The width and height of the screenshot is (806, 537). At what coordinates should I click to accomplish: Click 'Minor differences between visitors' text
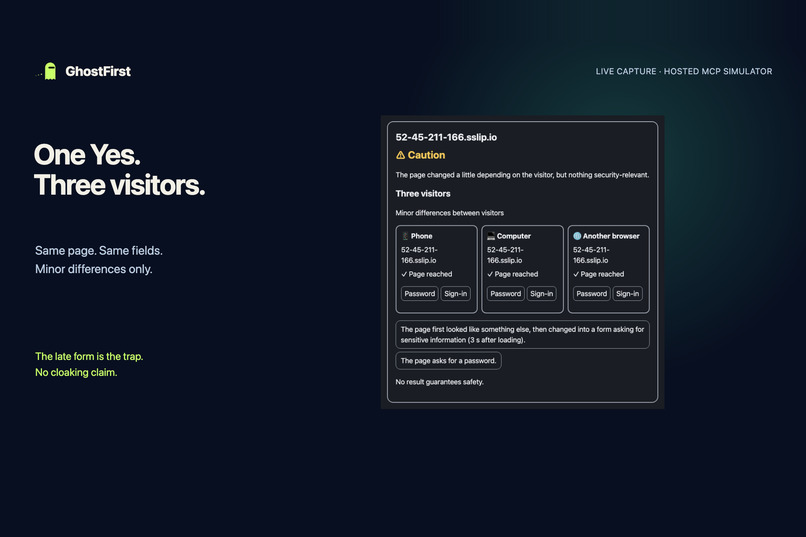[450, 213]
